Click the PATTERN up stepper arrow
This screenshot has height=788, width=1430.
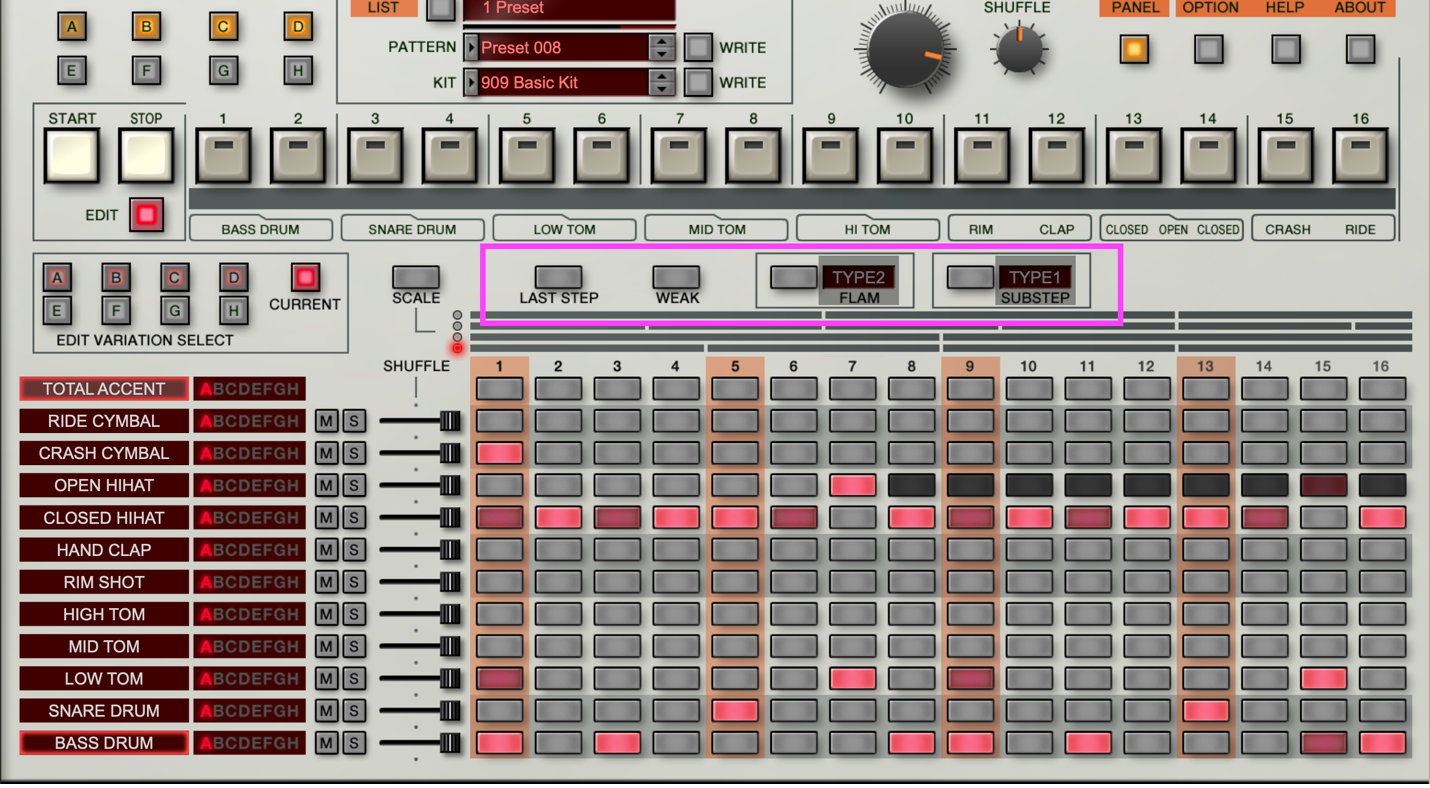(660, 42)
